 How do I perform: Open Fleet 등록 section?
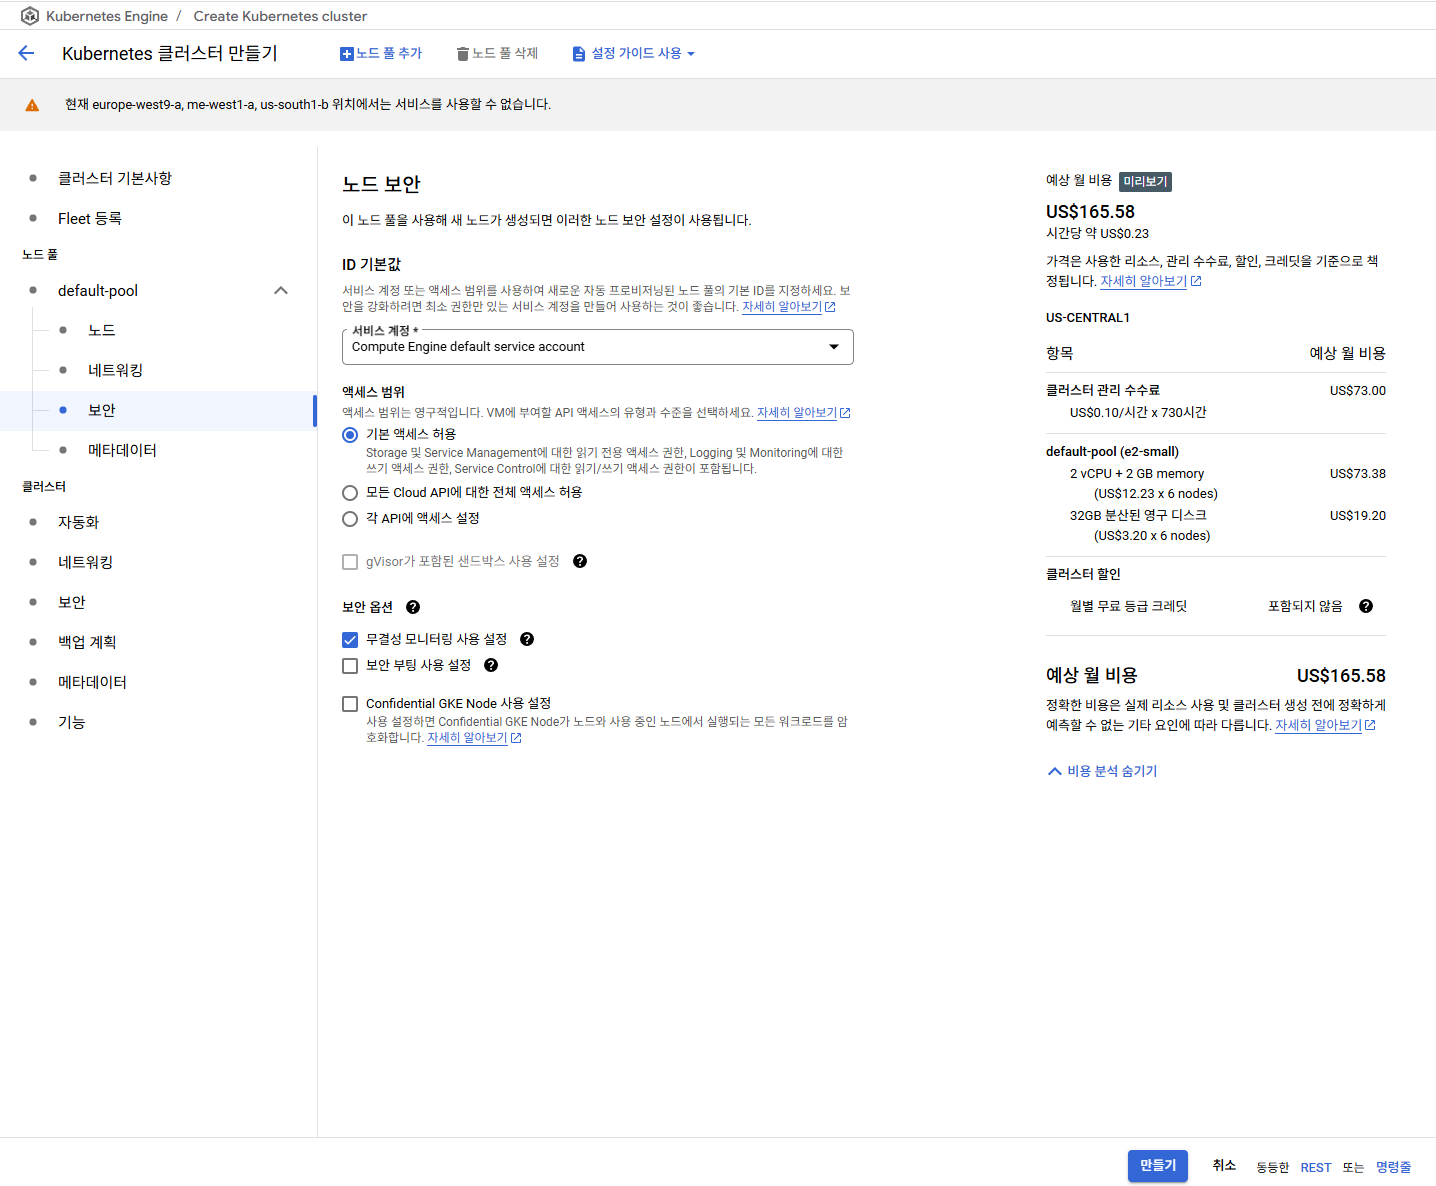click(90, 218)
